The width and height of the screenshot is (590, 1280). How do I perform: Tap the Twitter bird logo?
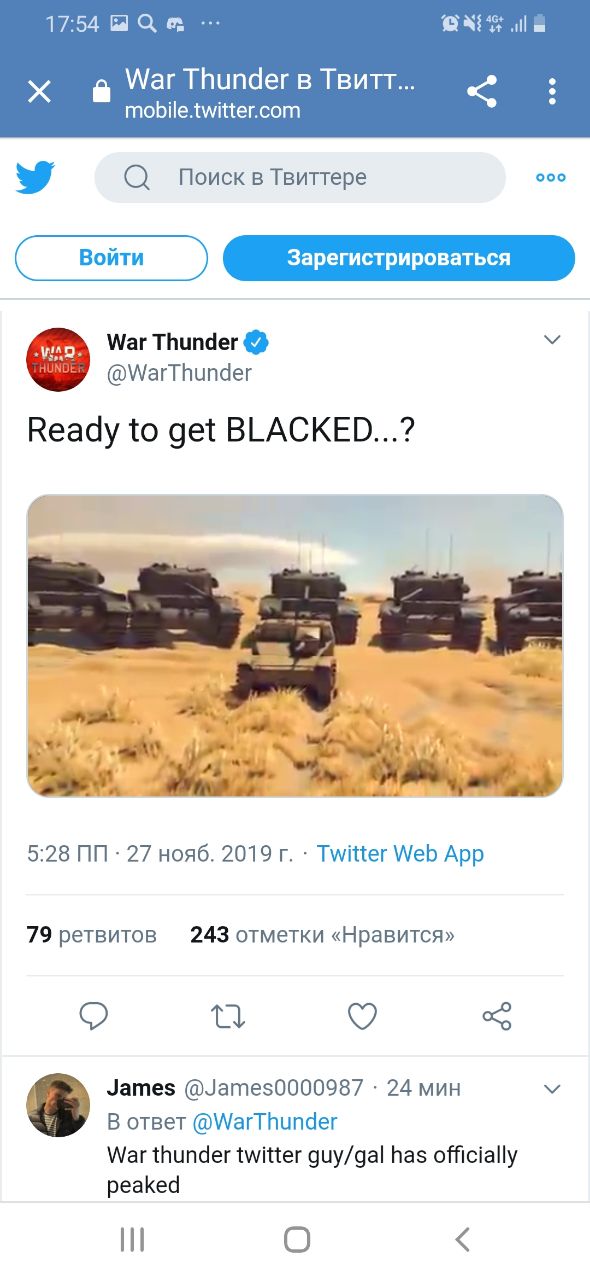35,178
